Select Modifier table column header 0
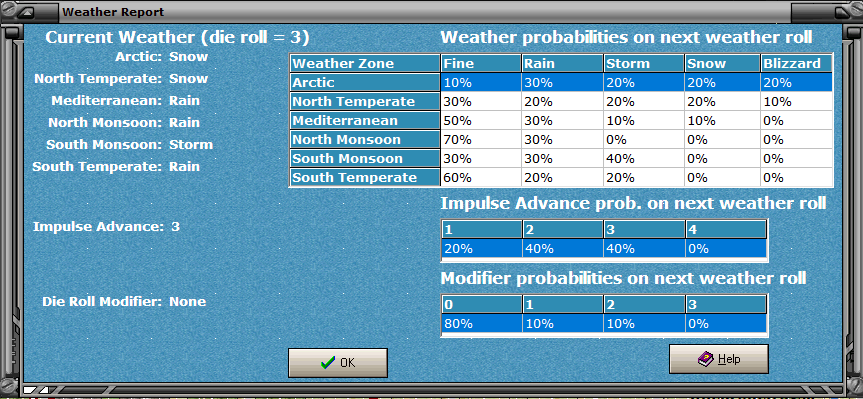The image size is (863, 399). (x=482, y=304)
